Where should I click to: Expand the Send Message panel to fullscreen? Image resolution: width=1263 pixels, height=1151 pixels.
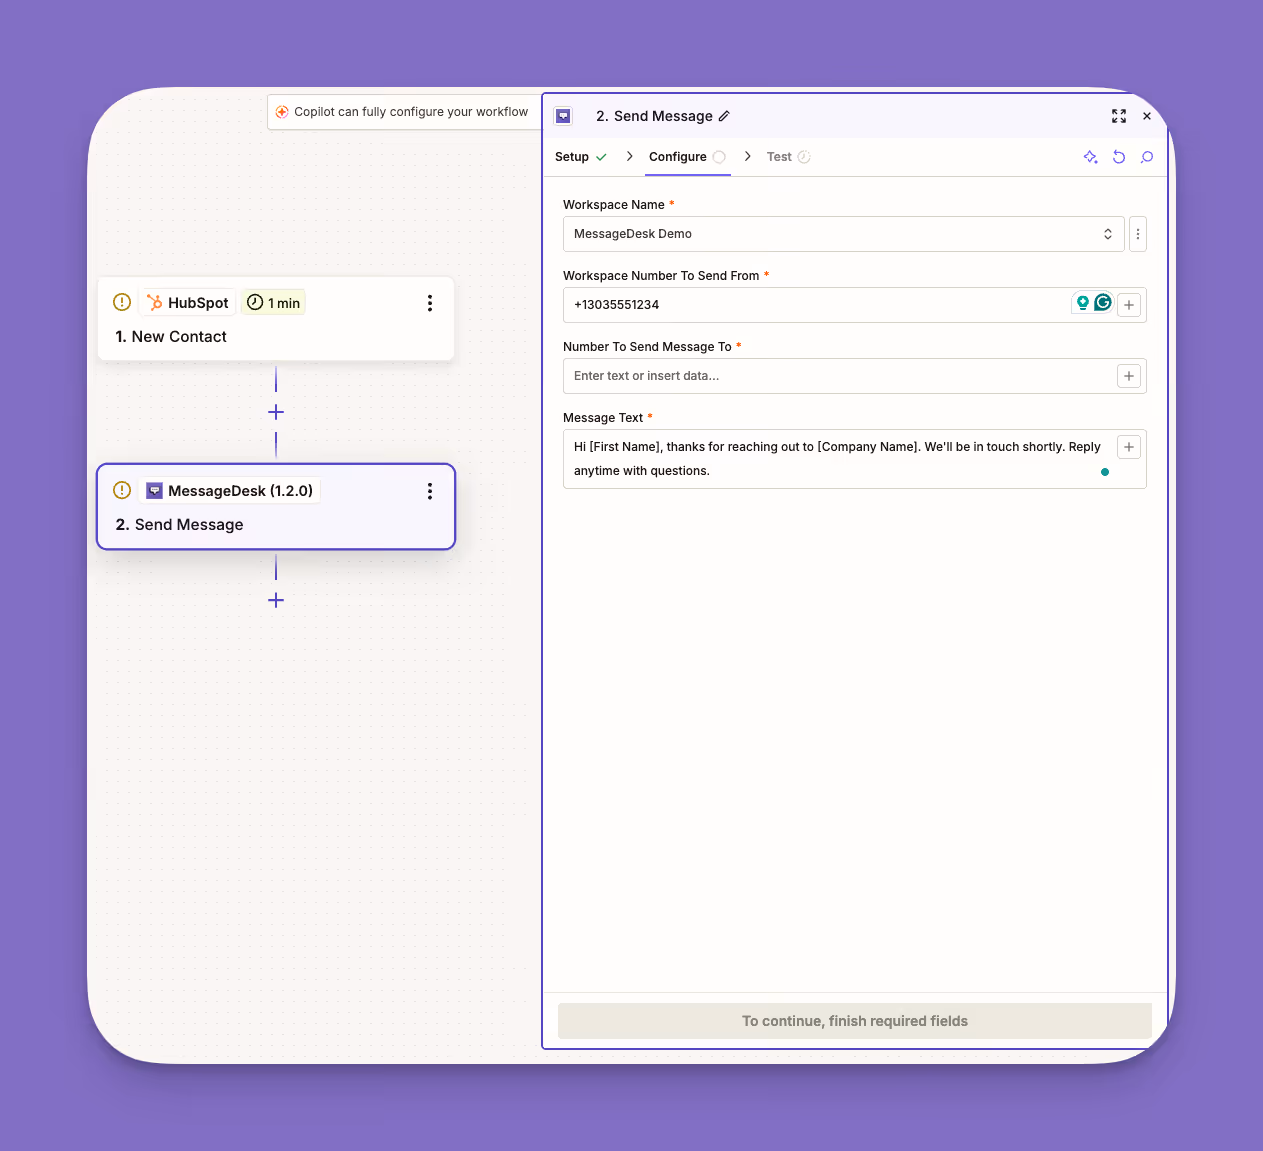(1119, 116)
